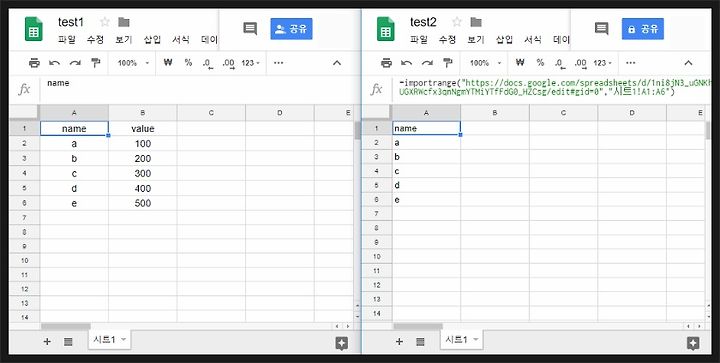Select cell 'e' in test2 sheet
The image size is (720, 363).
tap(426, 200)
